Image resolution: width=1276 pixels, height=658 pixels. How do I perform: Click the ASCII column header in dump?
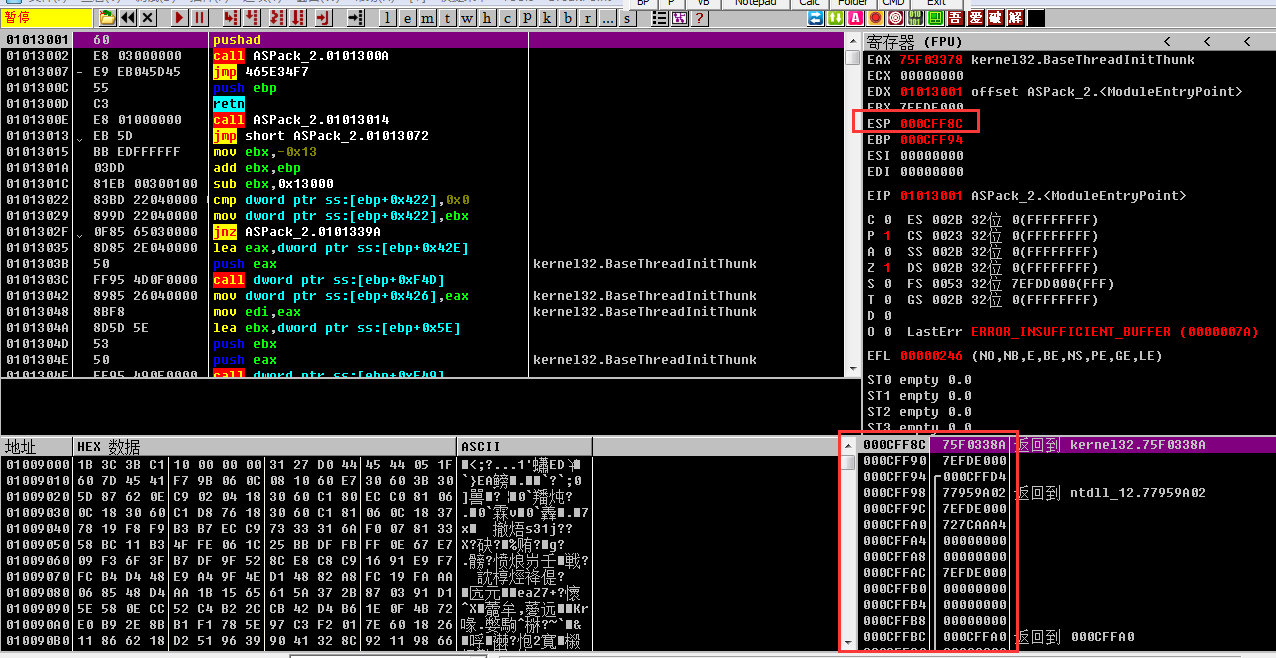pos(480,446)
